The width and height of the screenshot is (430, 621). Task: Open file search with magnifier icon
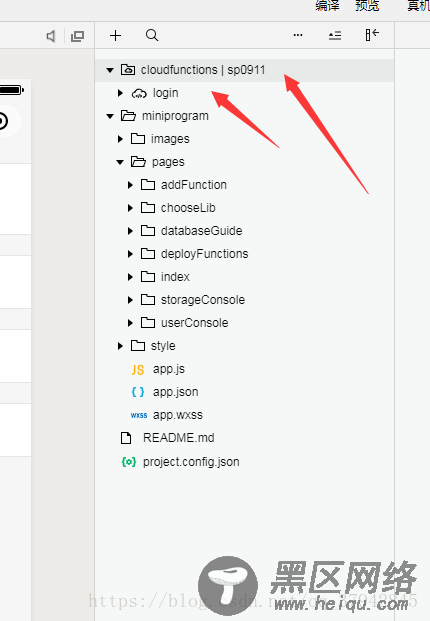click(x=152, y=35)
